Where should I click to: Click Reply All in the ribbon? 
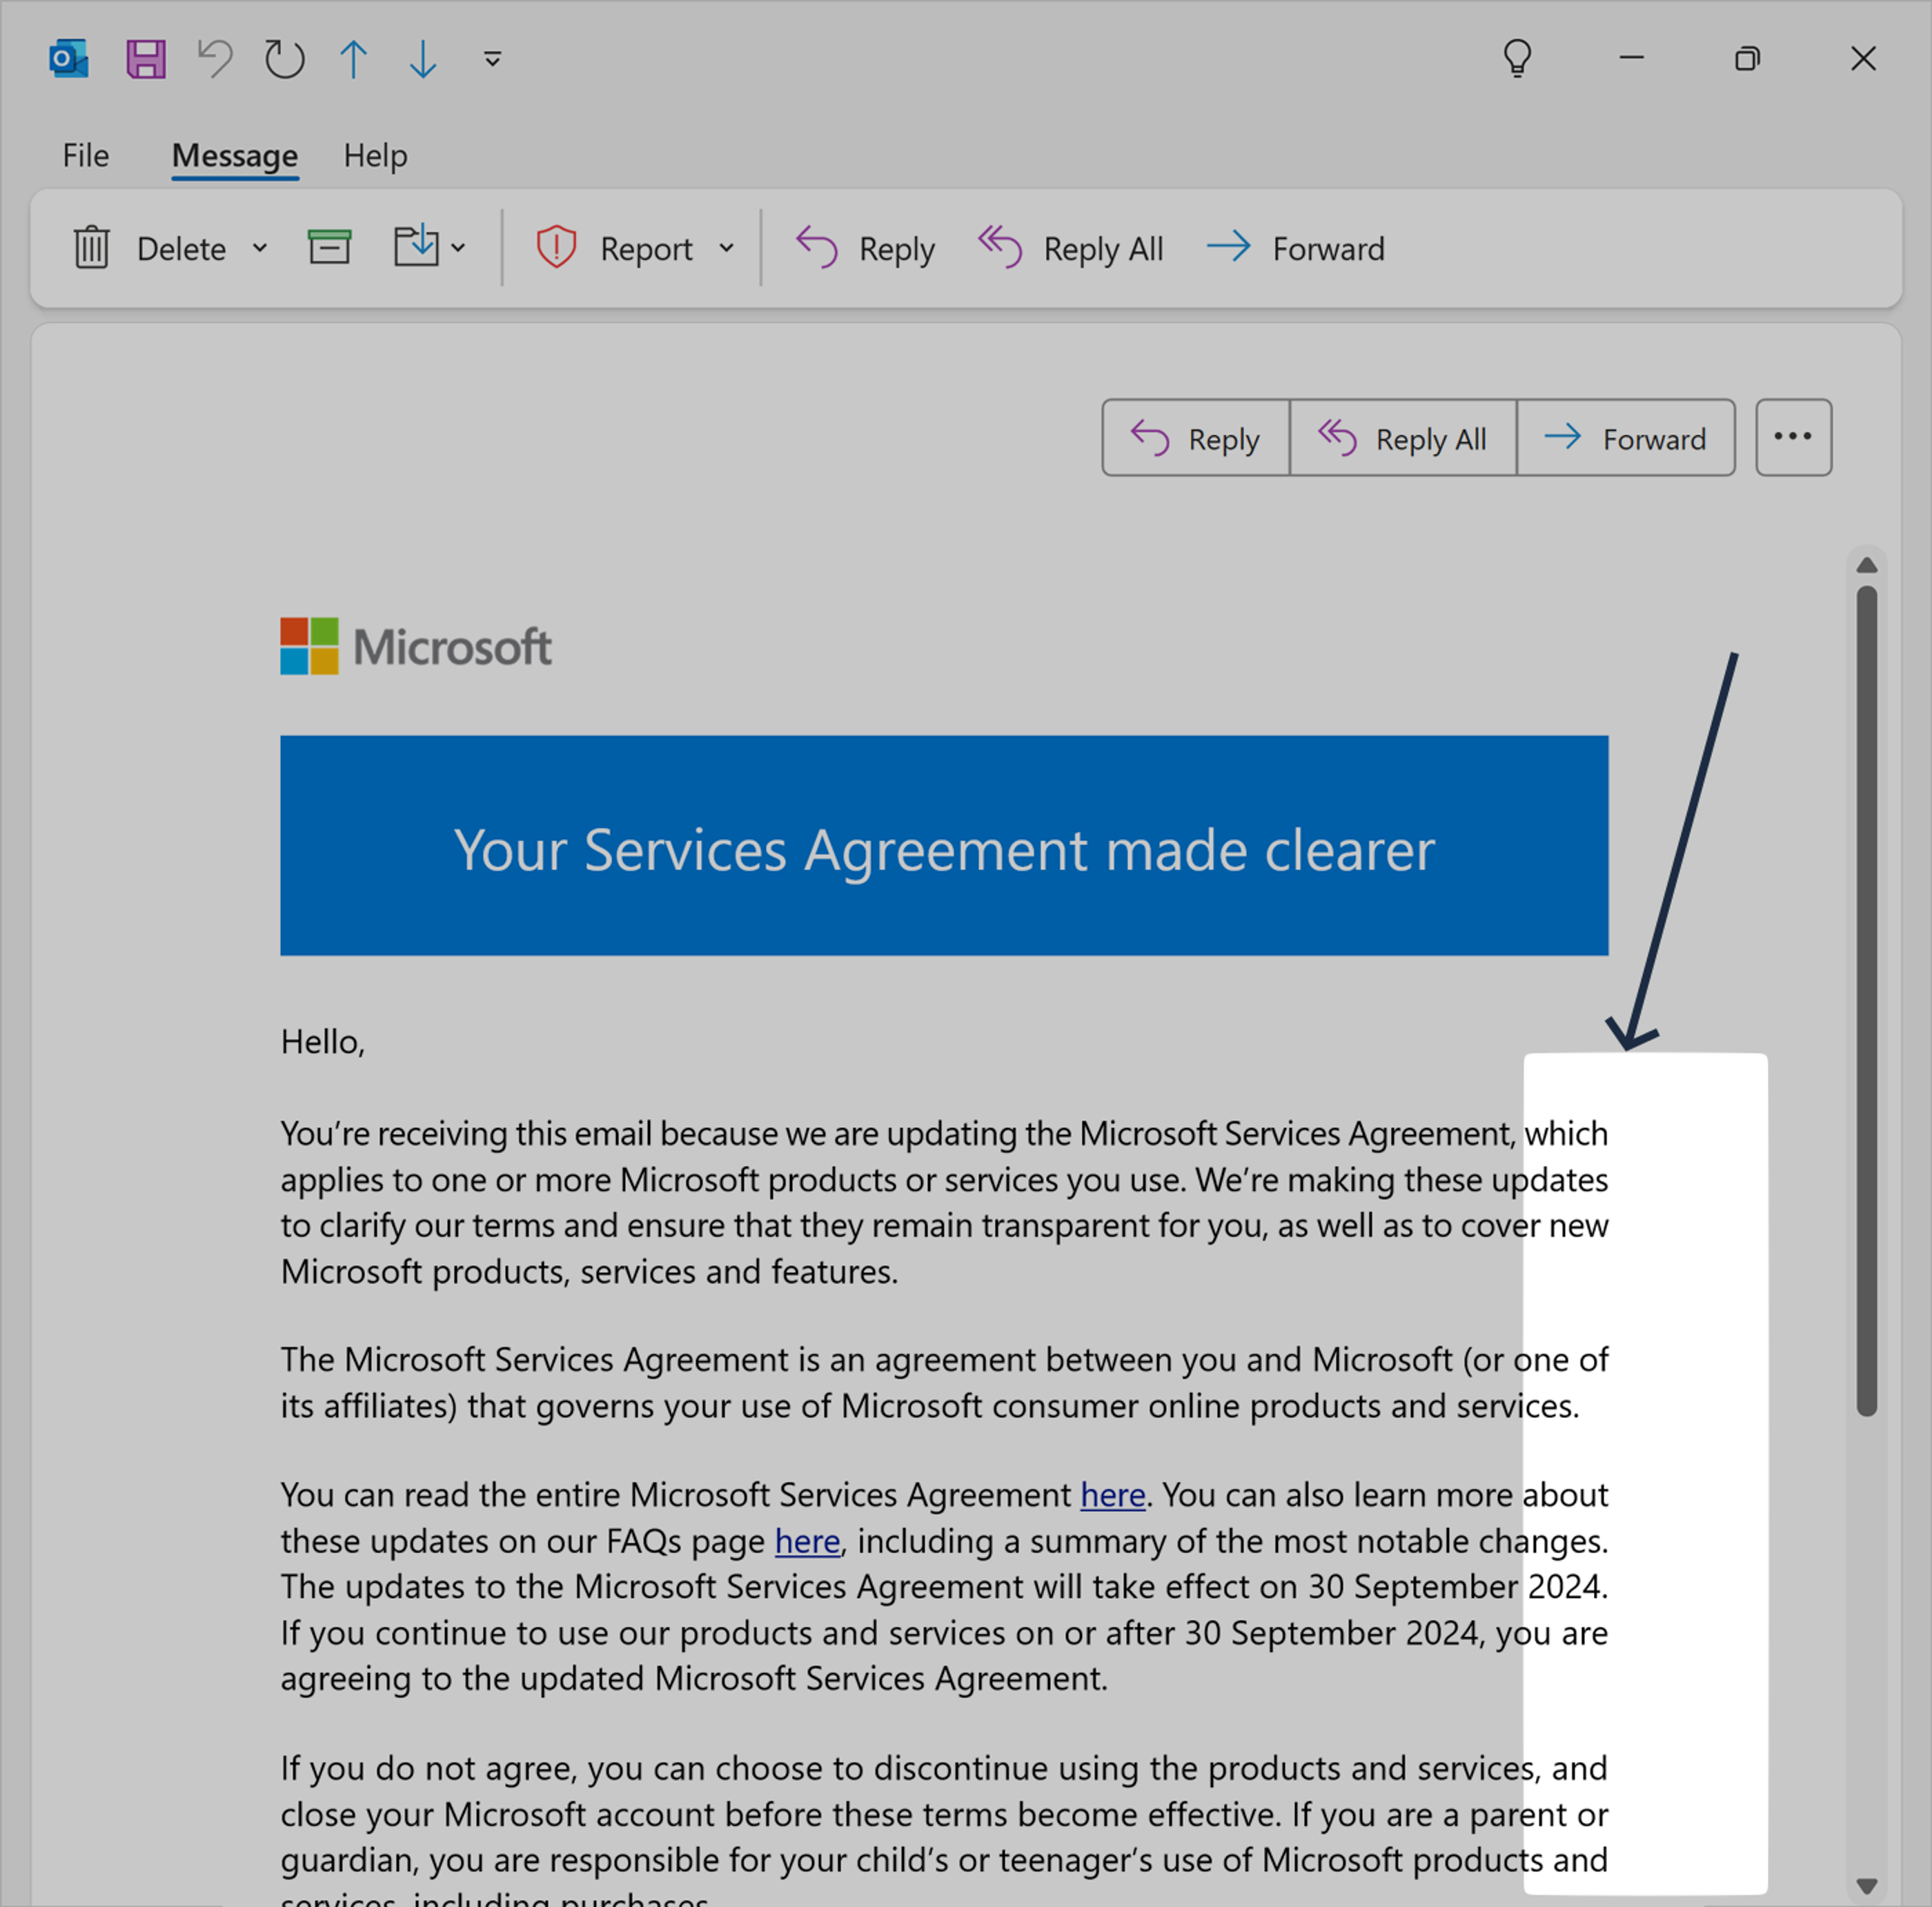(1071, 248)
